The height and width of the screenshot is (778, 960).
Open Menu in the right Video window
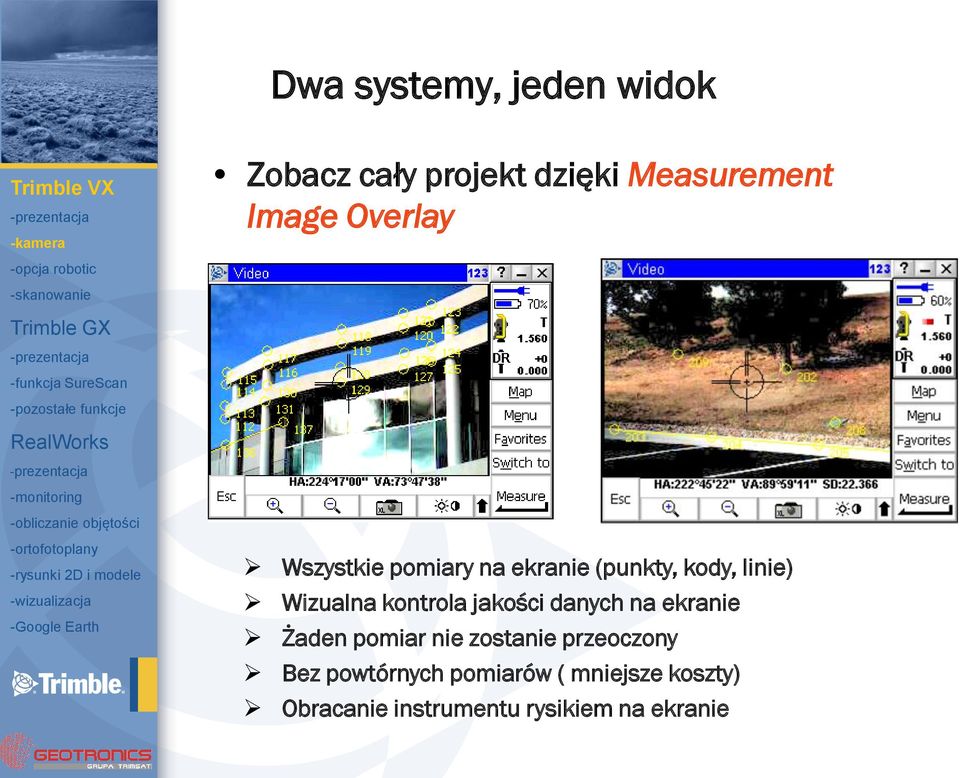924,416
